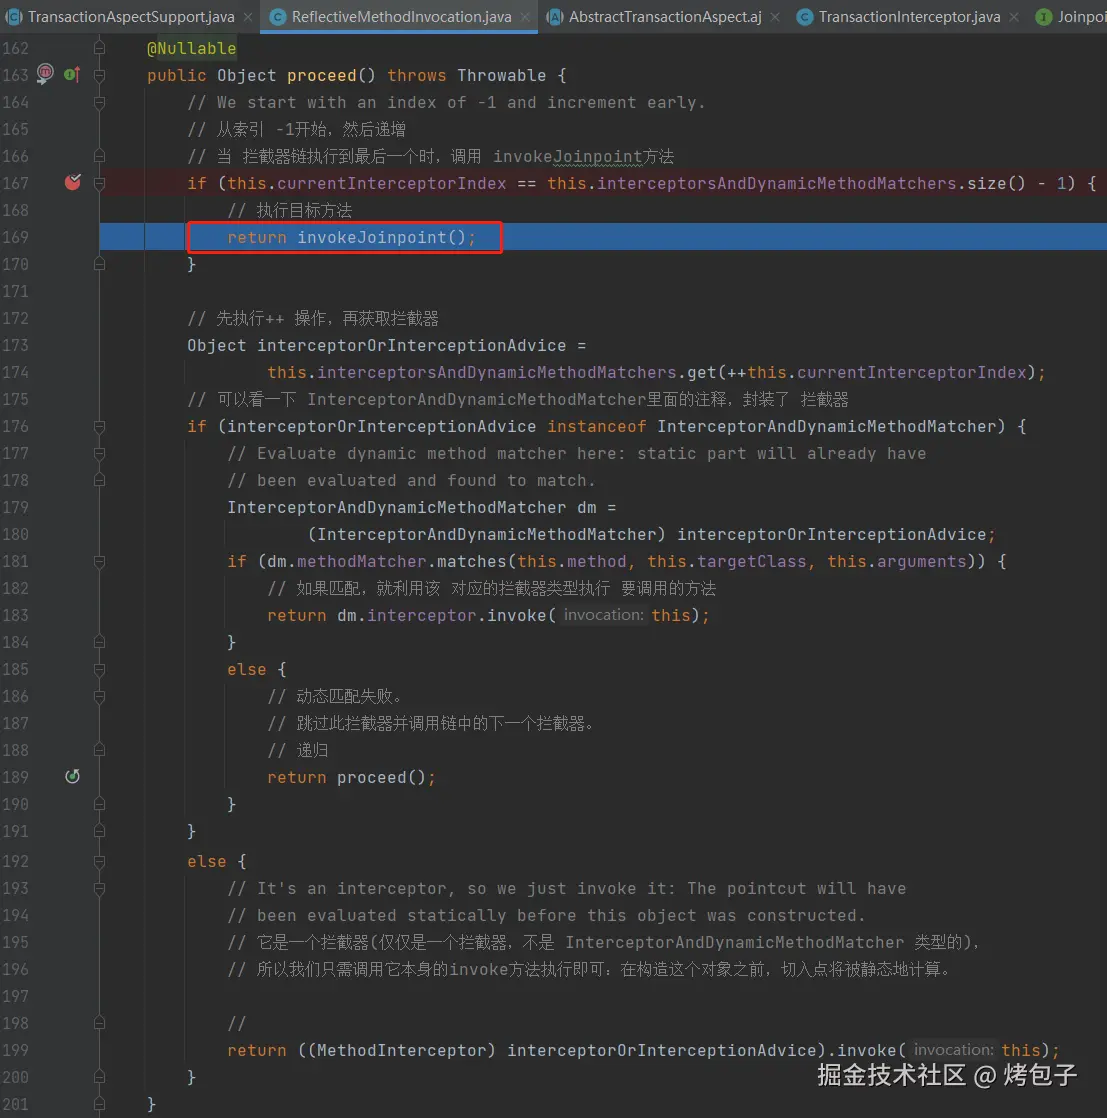Close the AbstractTransactionAspect.aj tab
Image resolution: width=1107 pixels, height=1118 pixels.
click(775, 17)
